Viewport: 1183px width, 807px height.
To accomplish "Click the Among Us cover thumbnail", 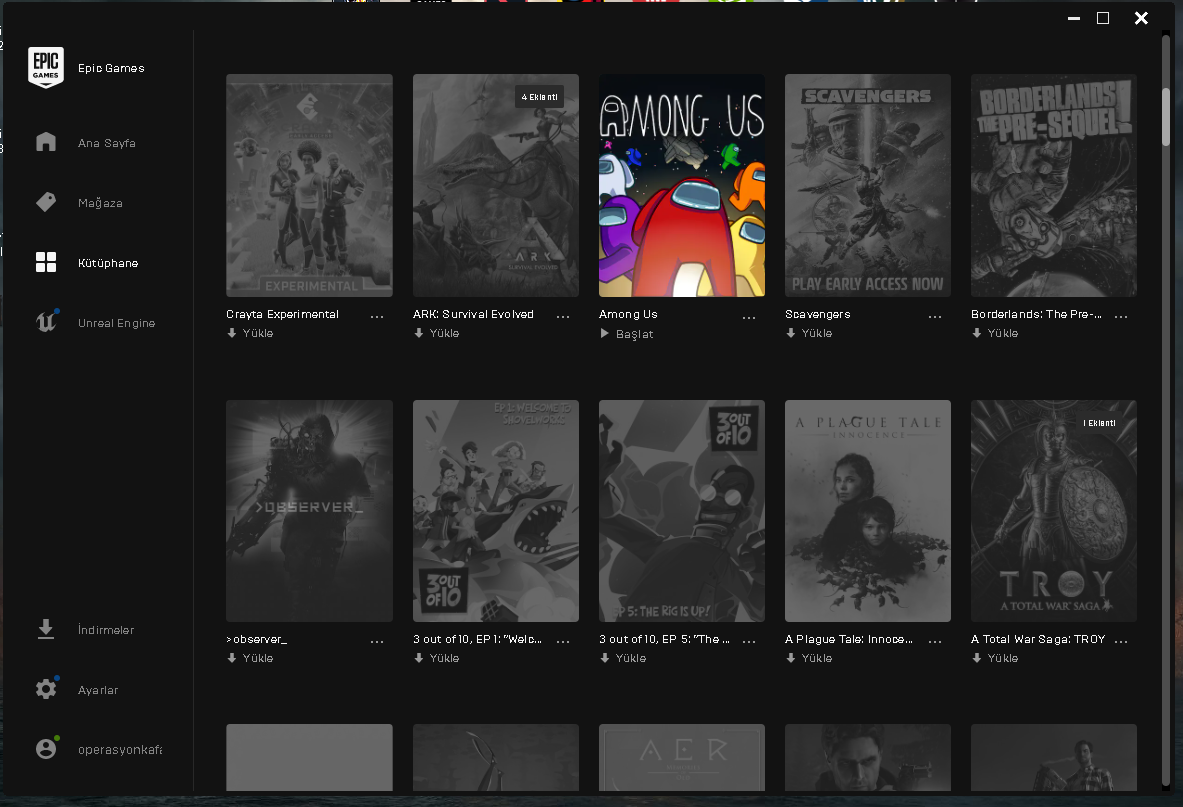I will pyautogui.click(x=682, y=186).
